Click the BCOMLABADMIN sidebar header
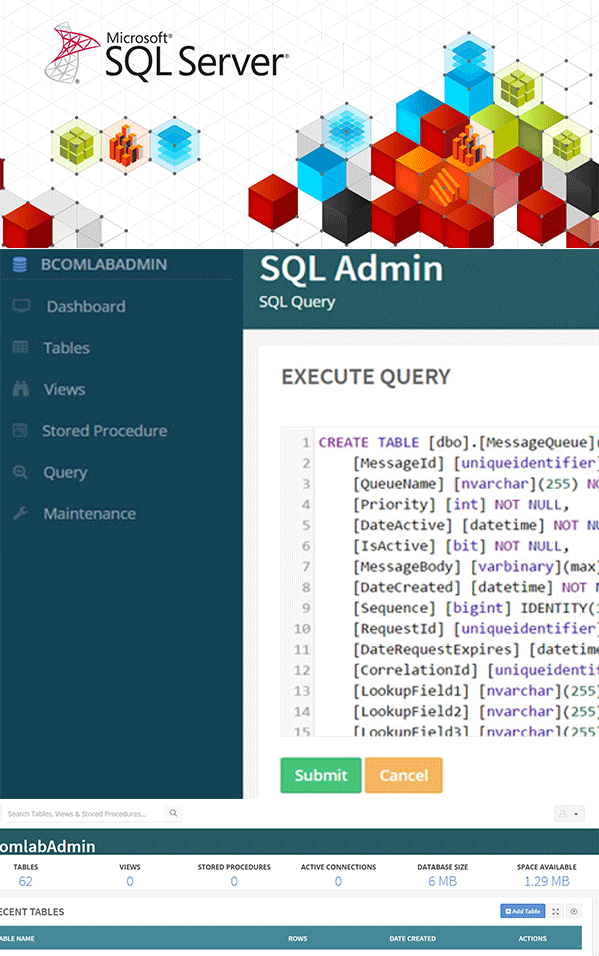The image size is (599, 956). (104, 265)
